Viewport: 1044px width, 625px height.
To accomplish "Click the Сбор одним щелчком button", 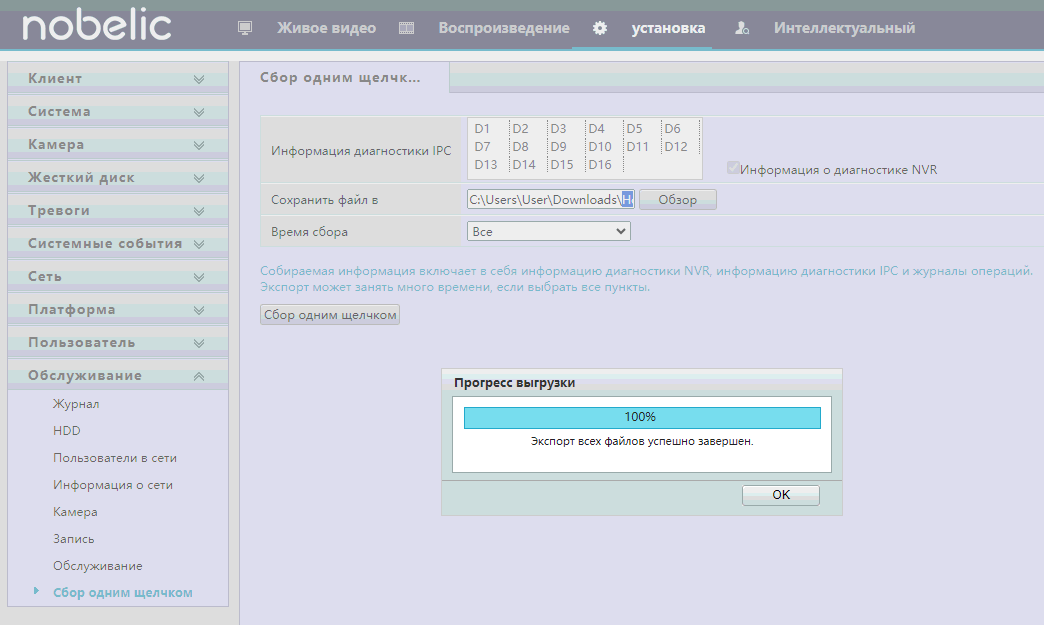I will coord(330,315).
